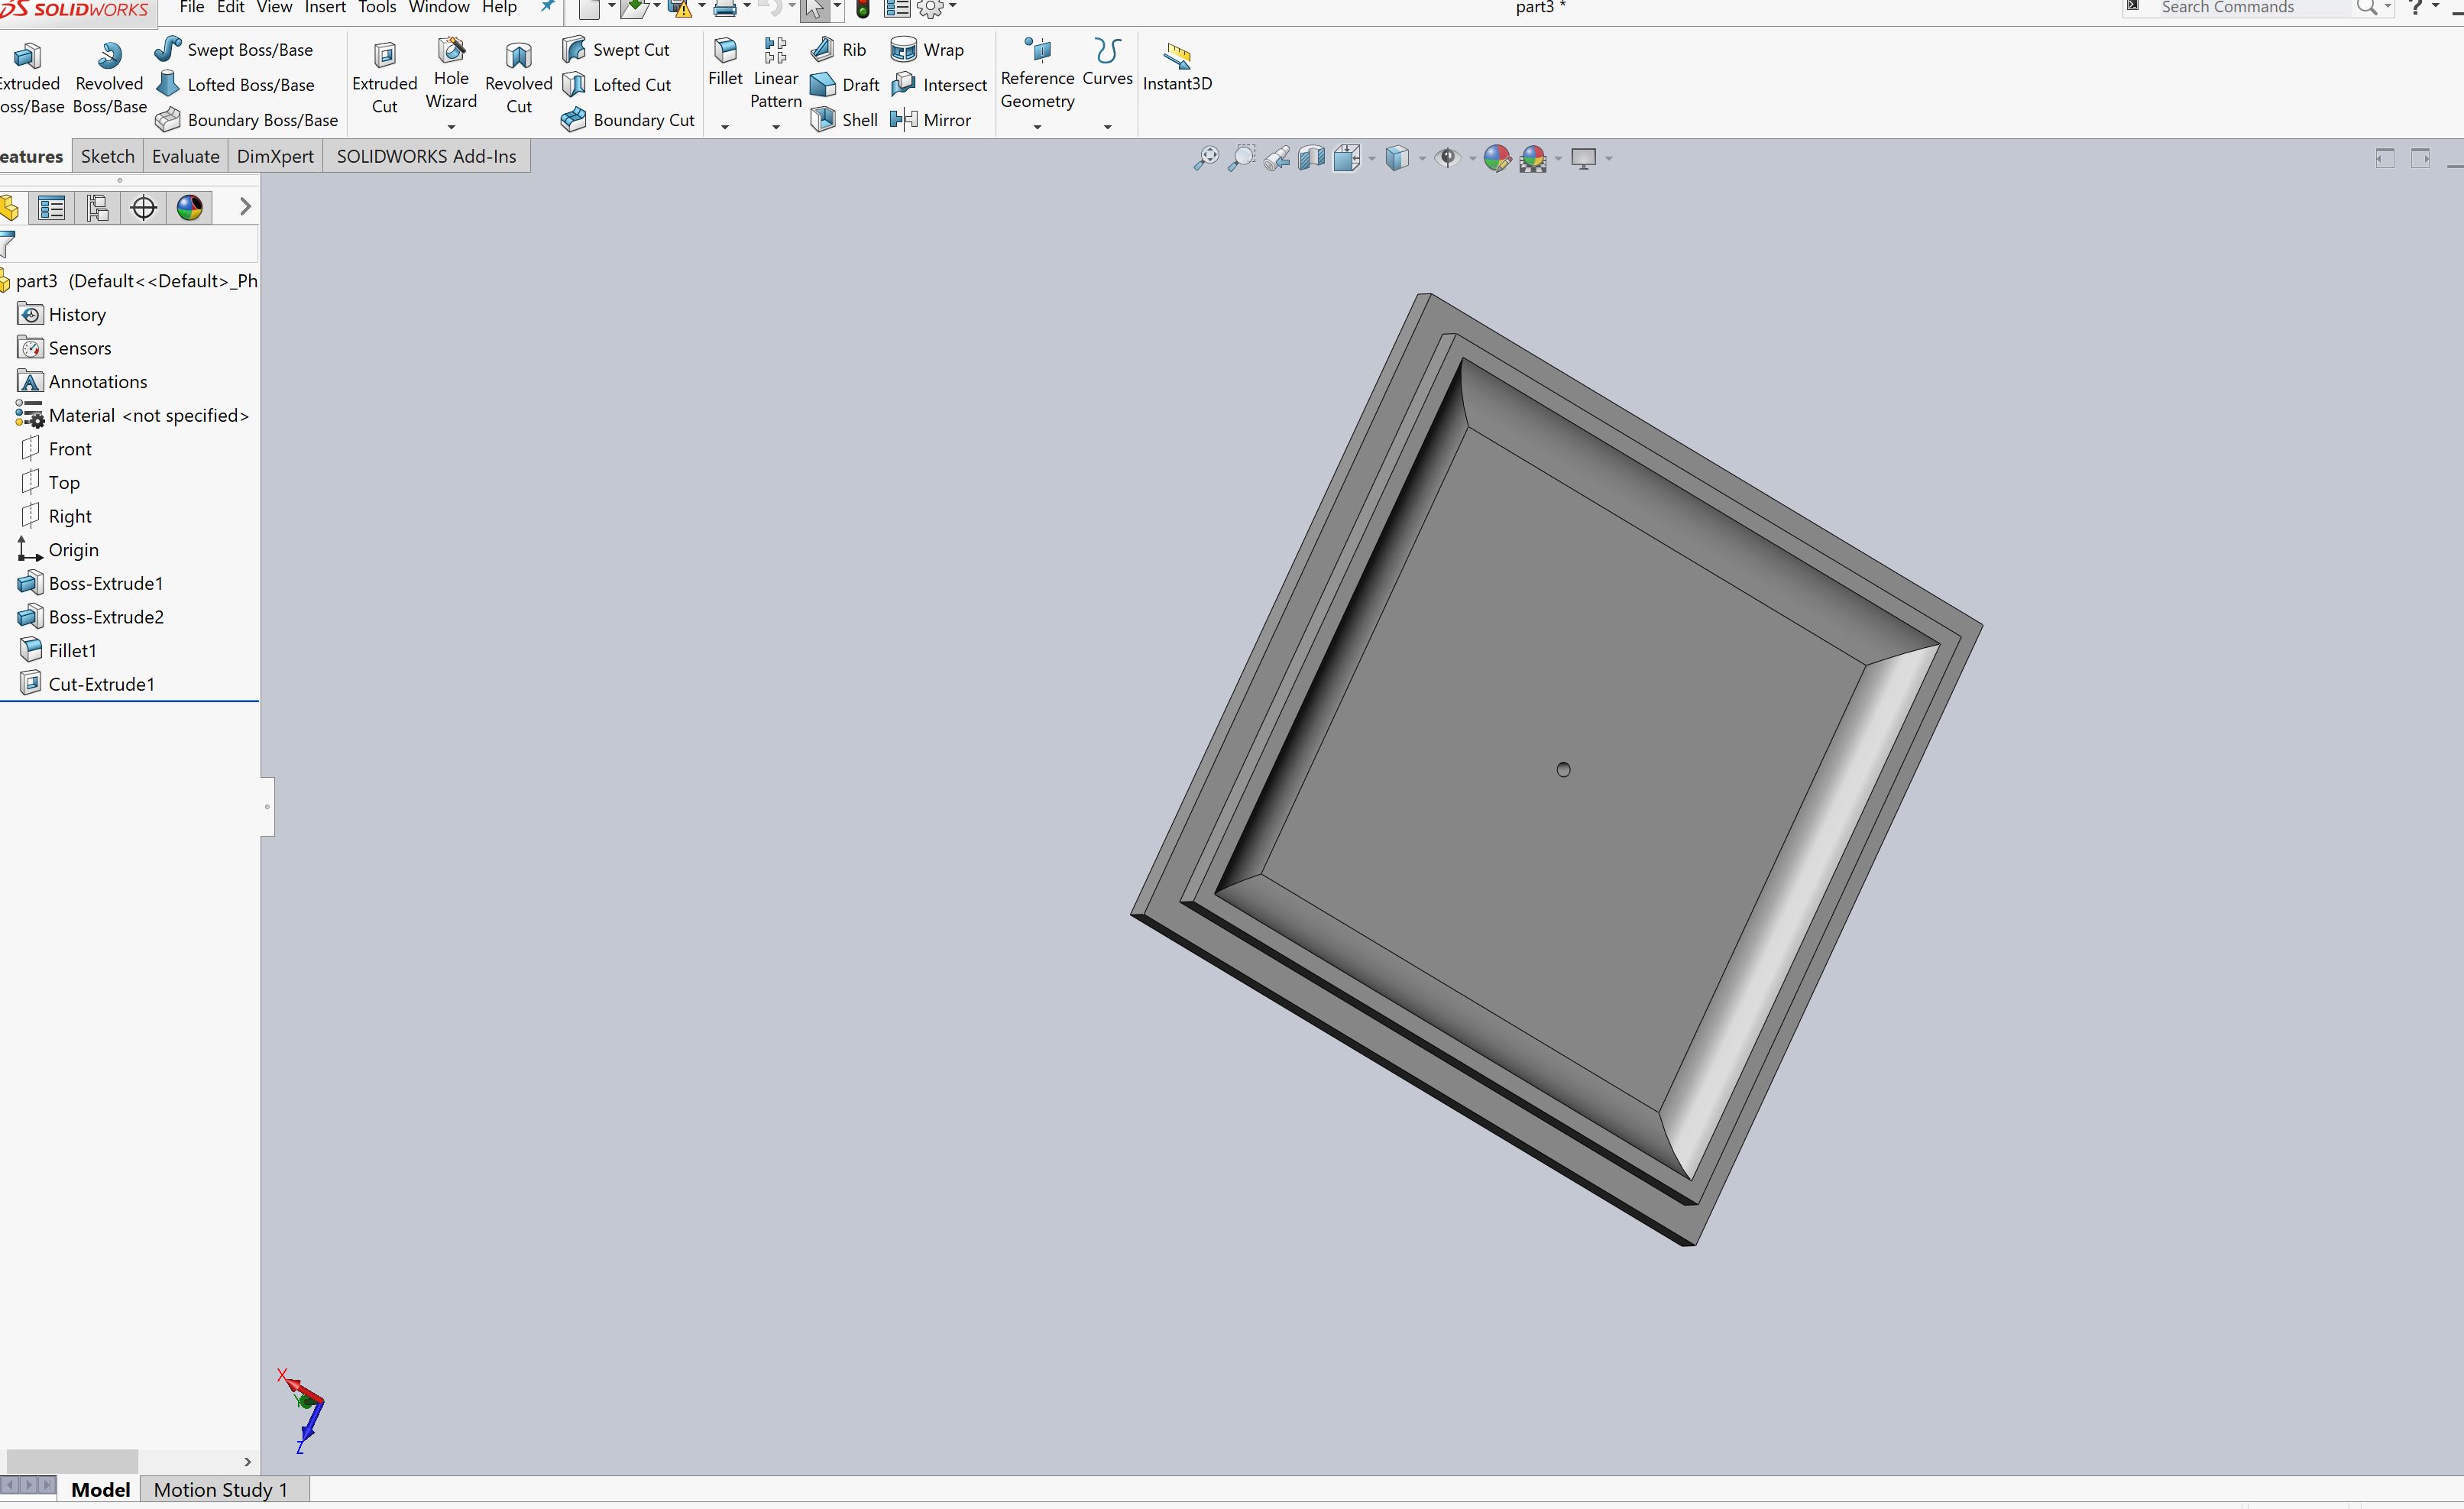Open the Insert menu
Viewport: 2464px width, 1509px height.
pyautogui.click(x=325, y=8)
